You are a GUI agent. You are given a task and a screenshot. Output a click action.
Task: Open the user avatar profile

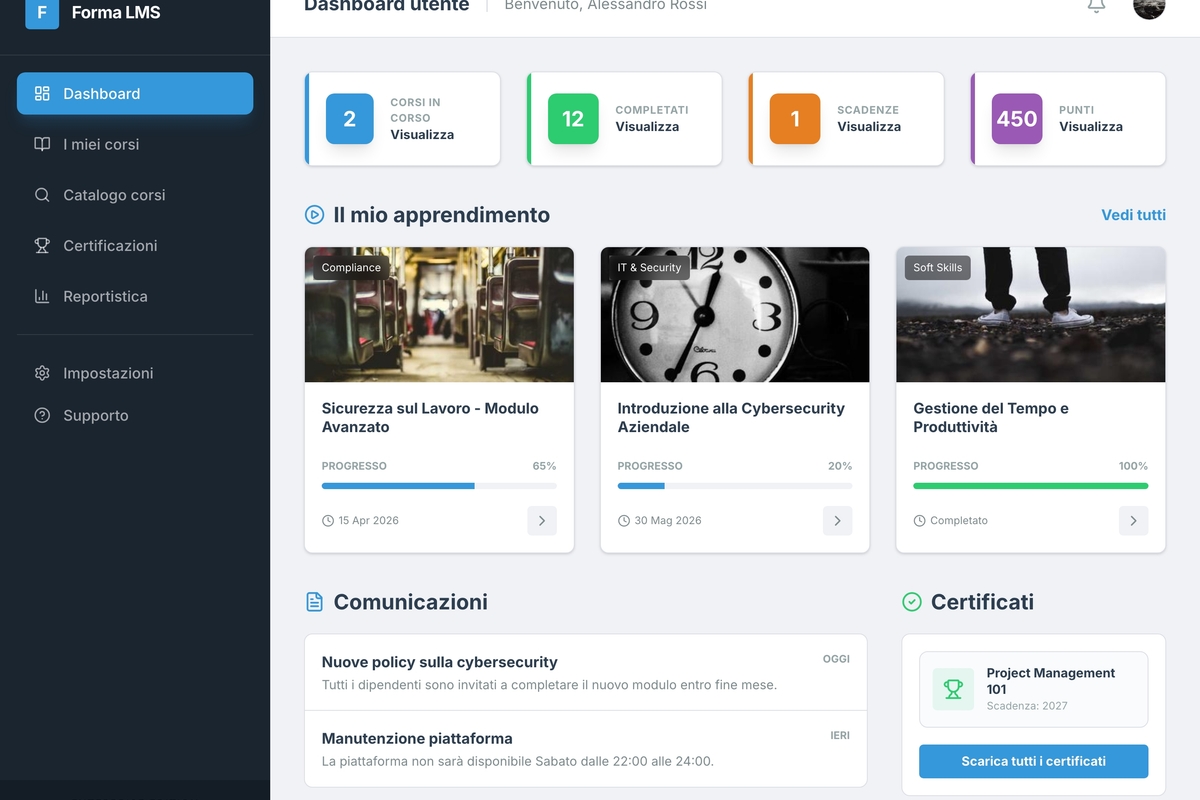point(1149,6)
